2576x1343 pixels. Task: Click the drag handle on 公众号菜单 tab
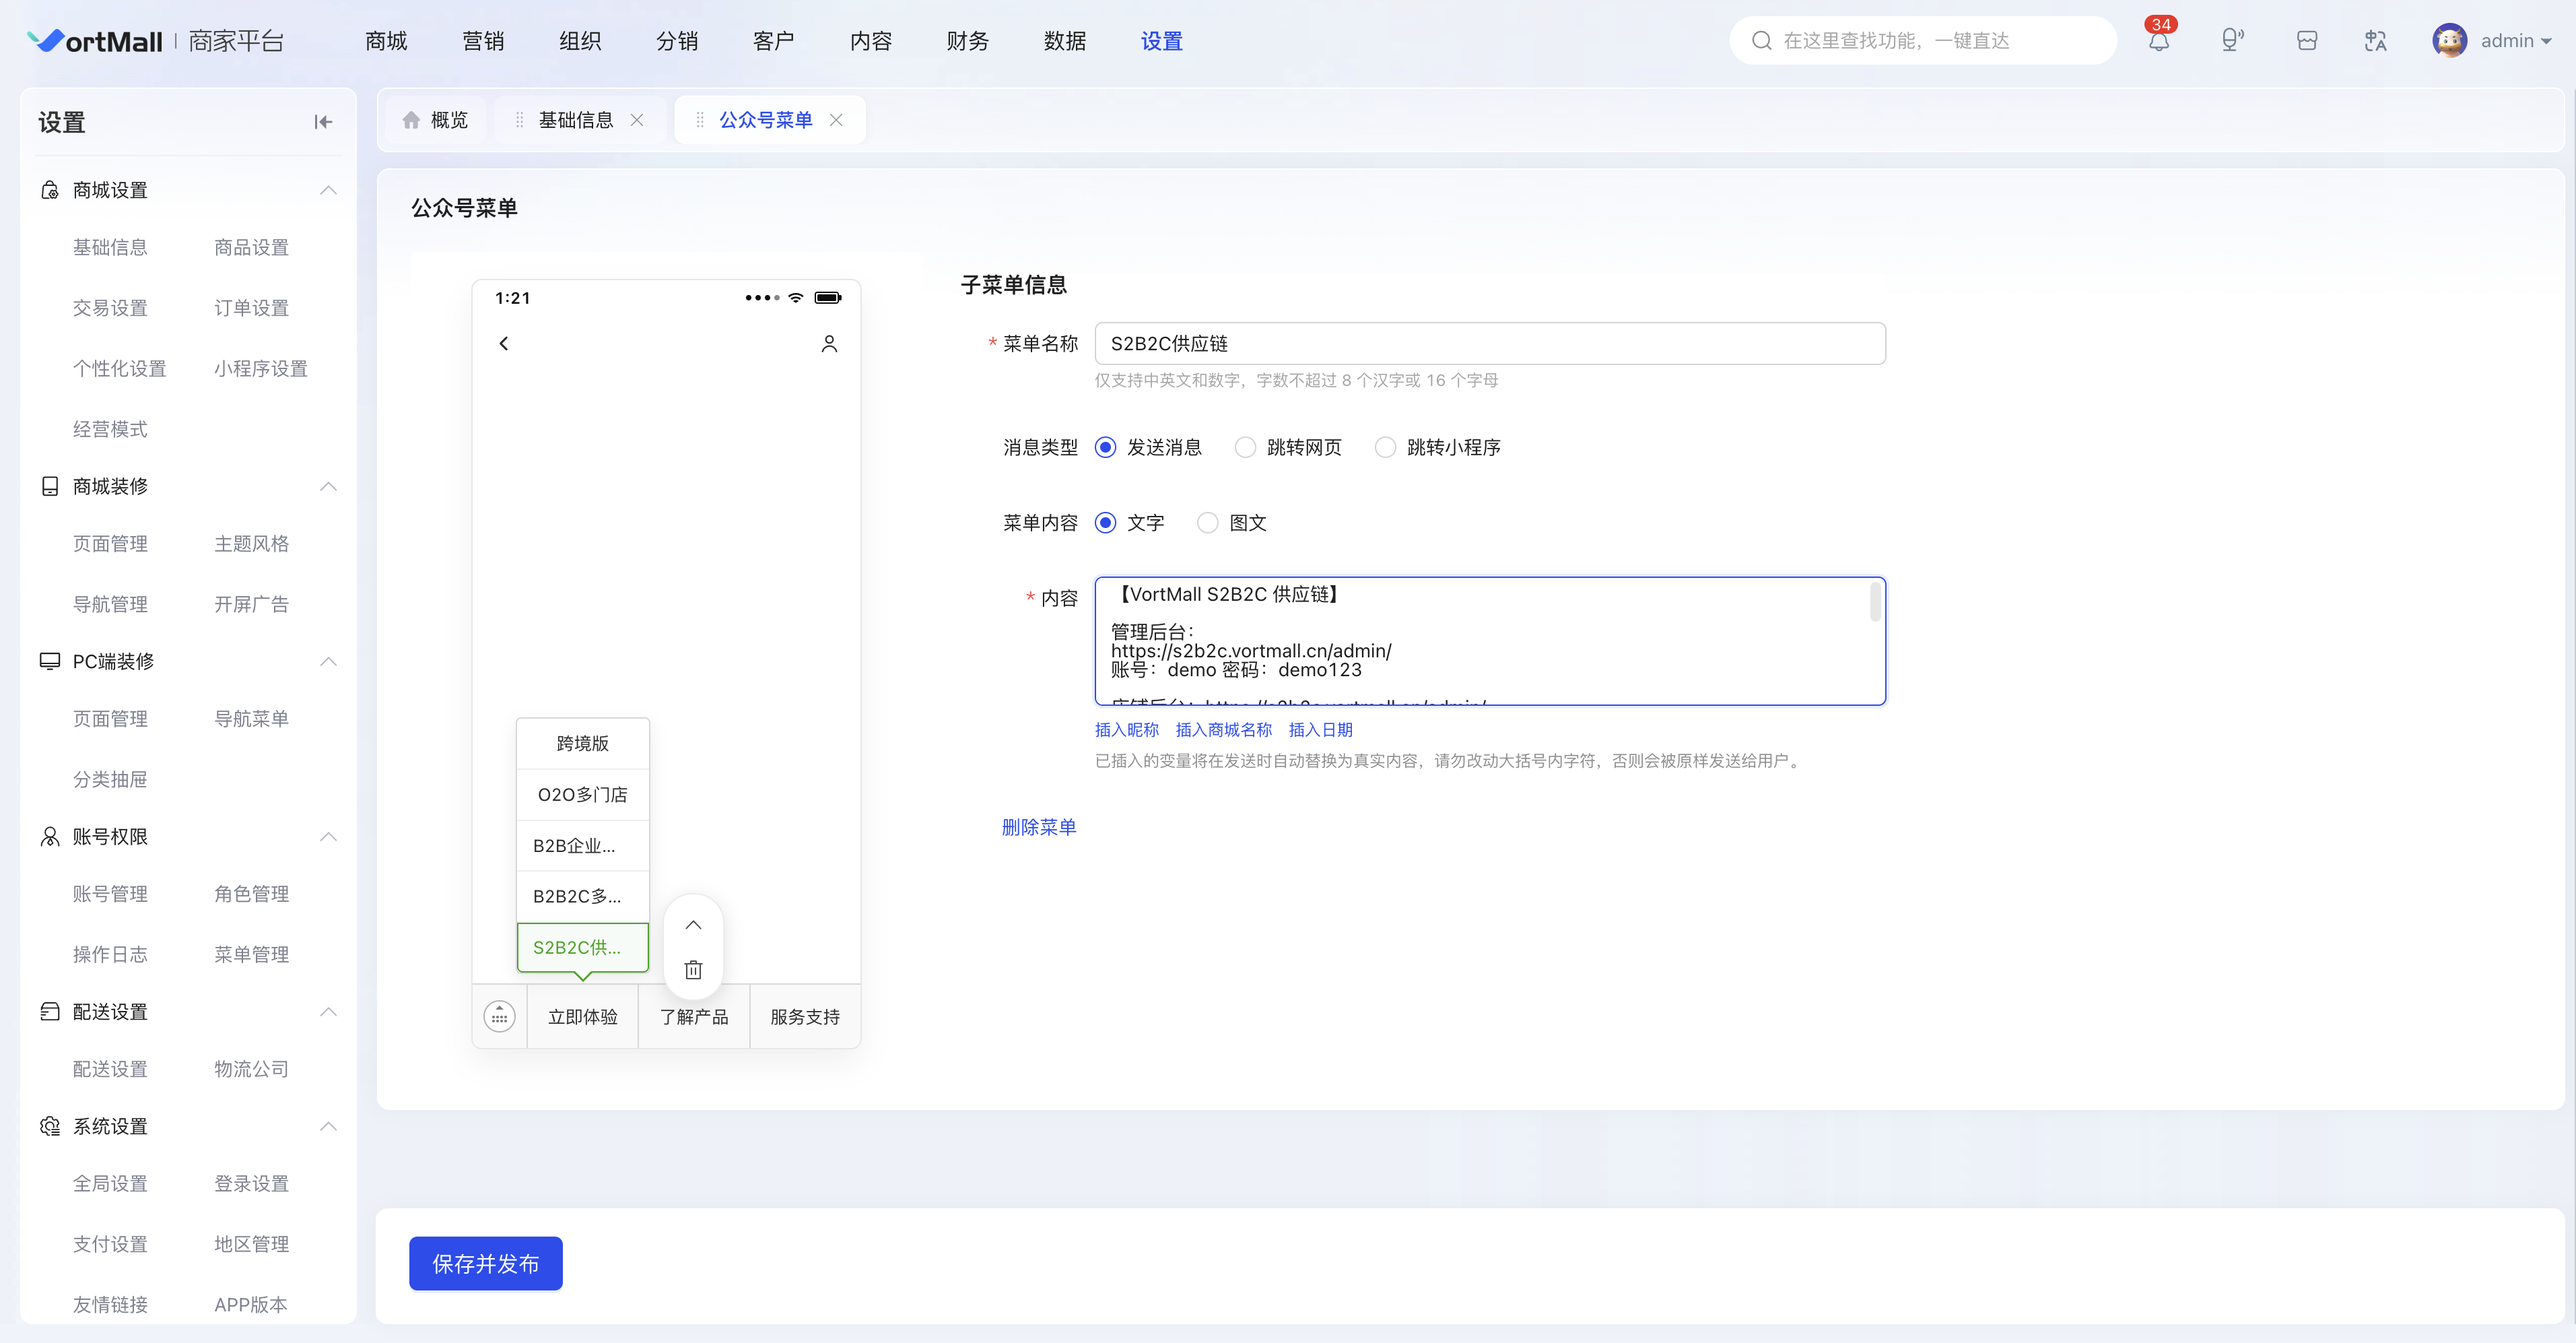pyautogui.click(x=699, y=120)
